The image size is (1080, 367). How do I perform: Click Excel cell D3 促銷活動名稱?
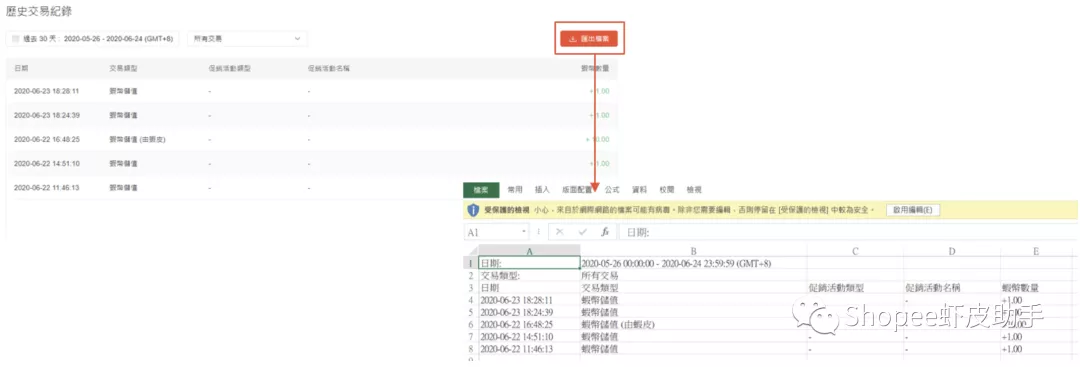coord(951,288)
